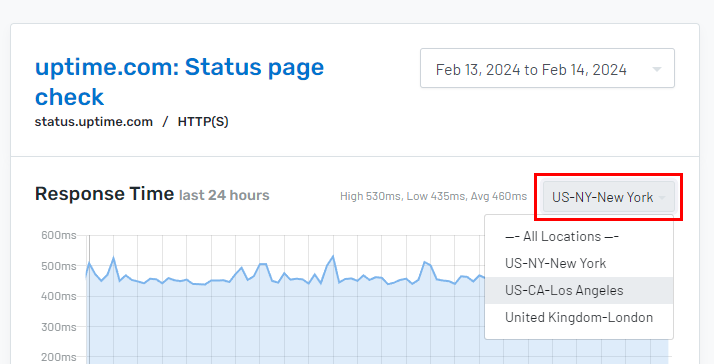Click the last 24 hours subtitle text

point(224,195)
